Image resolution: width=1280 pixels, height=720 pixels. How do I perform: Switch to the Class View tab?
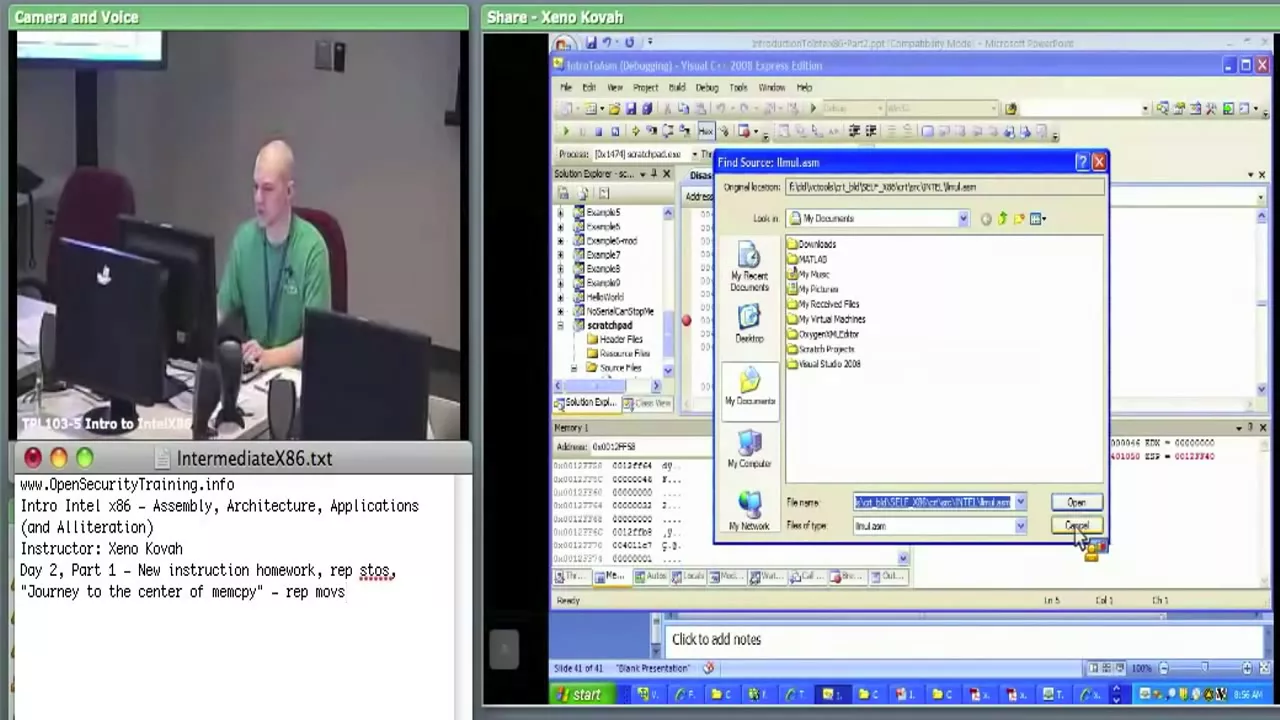[647, 403]
